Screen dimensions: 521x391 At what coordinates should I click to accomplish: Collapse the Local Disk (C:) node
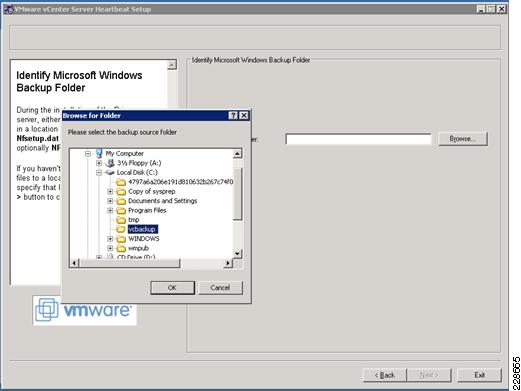(99, 173)
